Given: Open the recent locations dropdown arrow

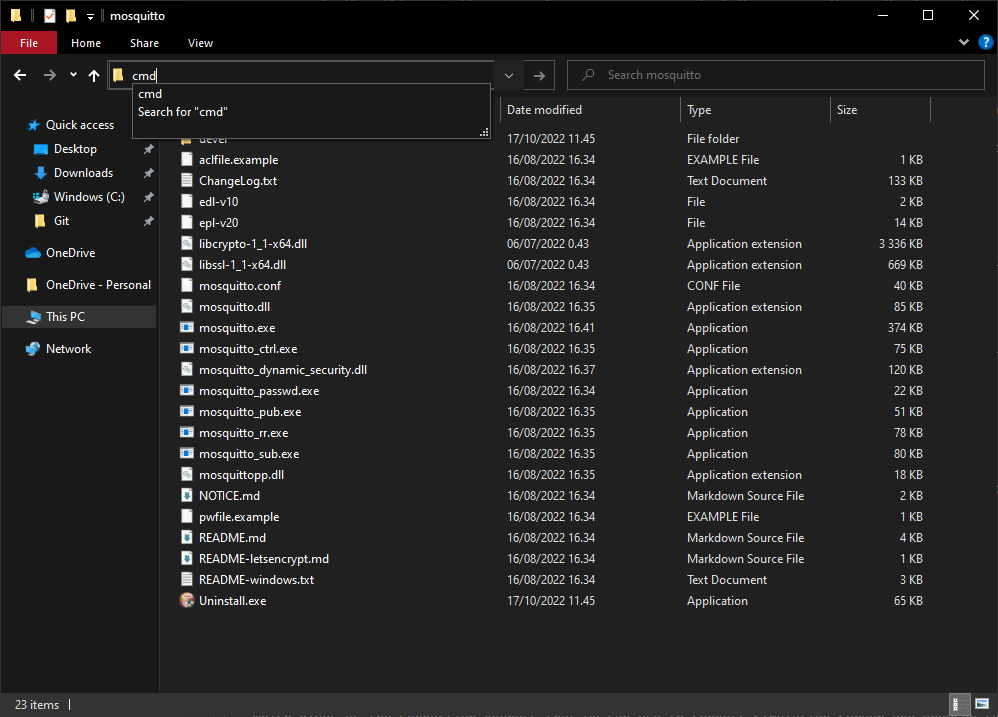Looking at the screenshot, I should [73, 75].
